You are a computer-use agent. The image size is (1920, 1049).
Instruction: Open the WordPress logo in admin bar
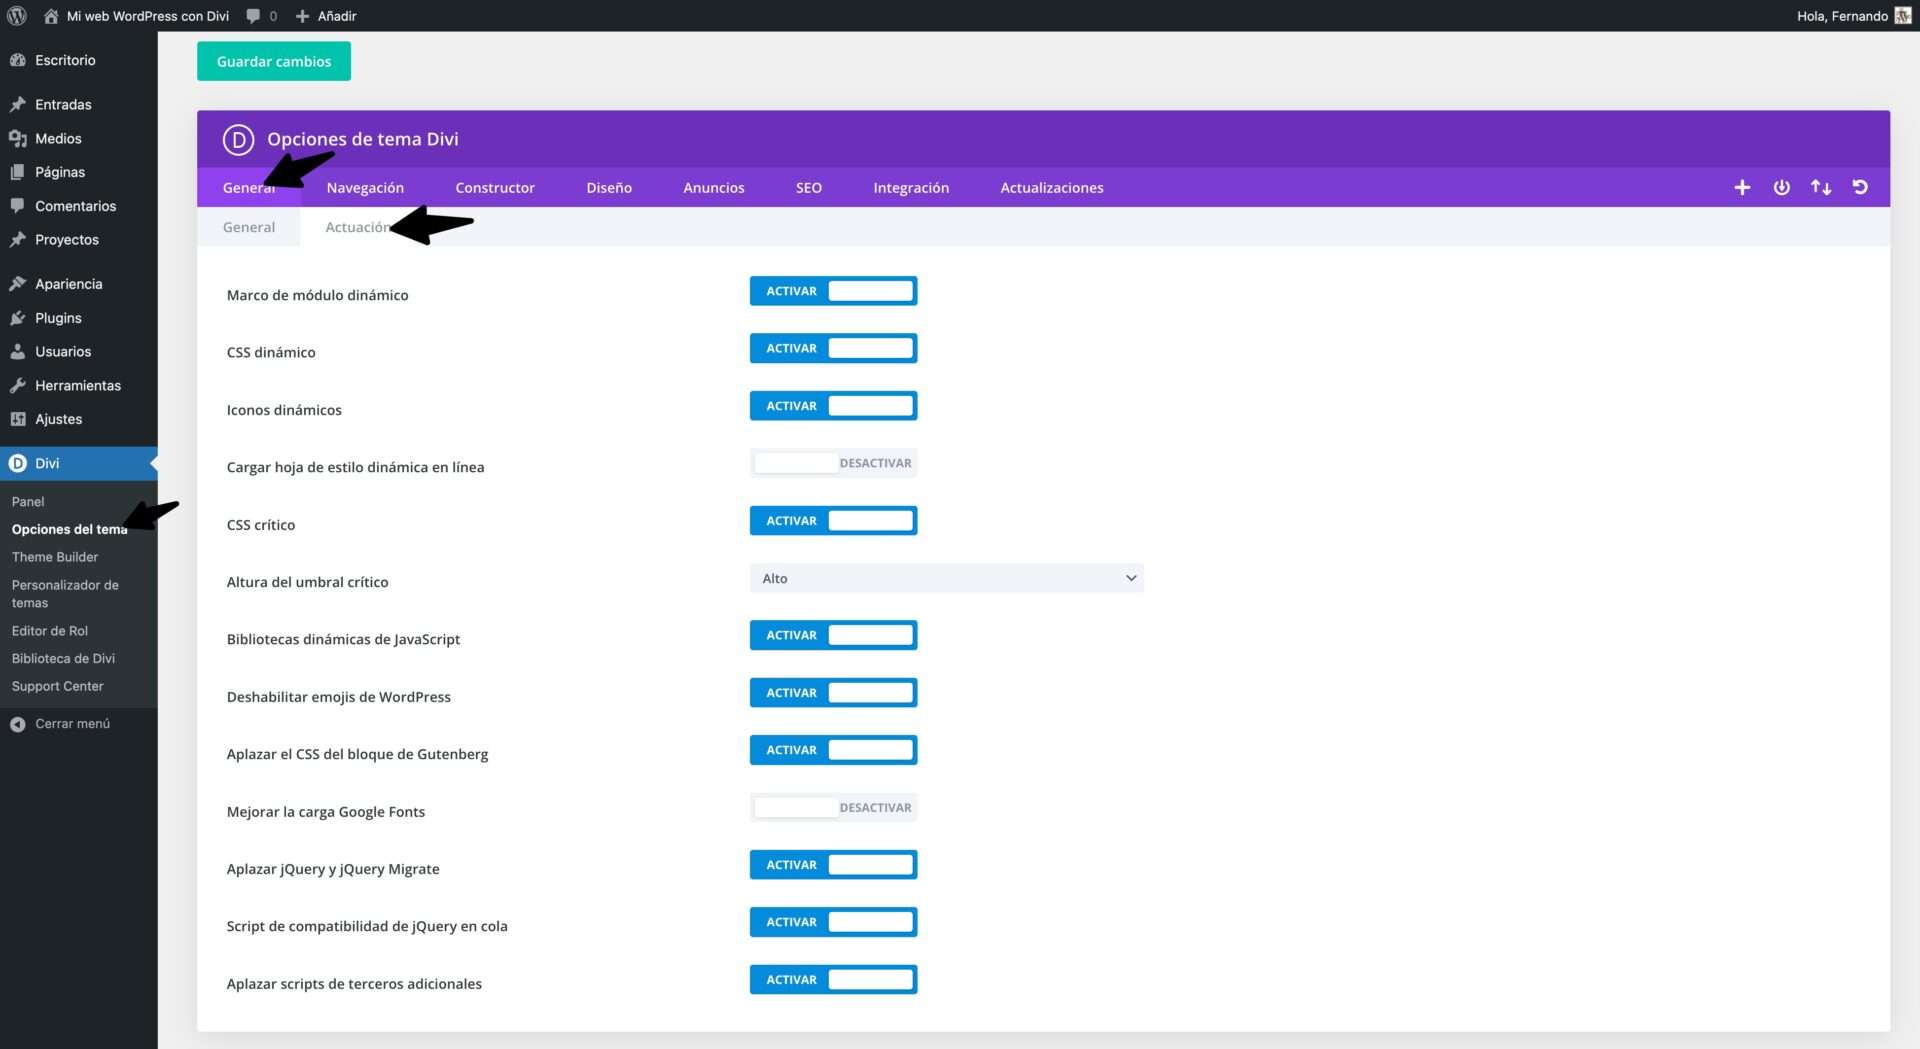16,16
